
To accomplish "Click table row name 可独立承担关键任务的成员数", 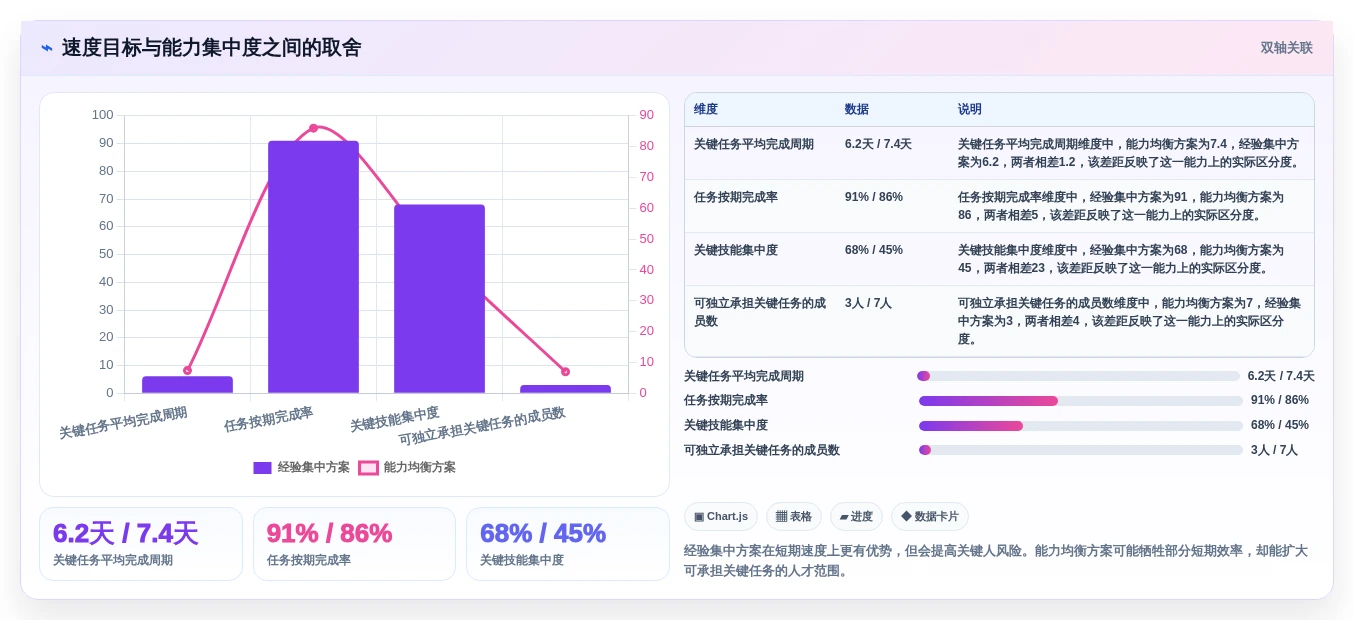I will click(760, 312).
